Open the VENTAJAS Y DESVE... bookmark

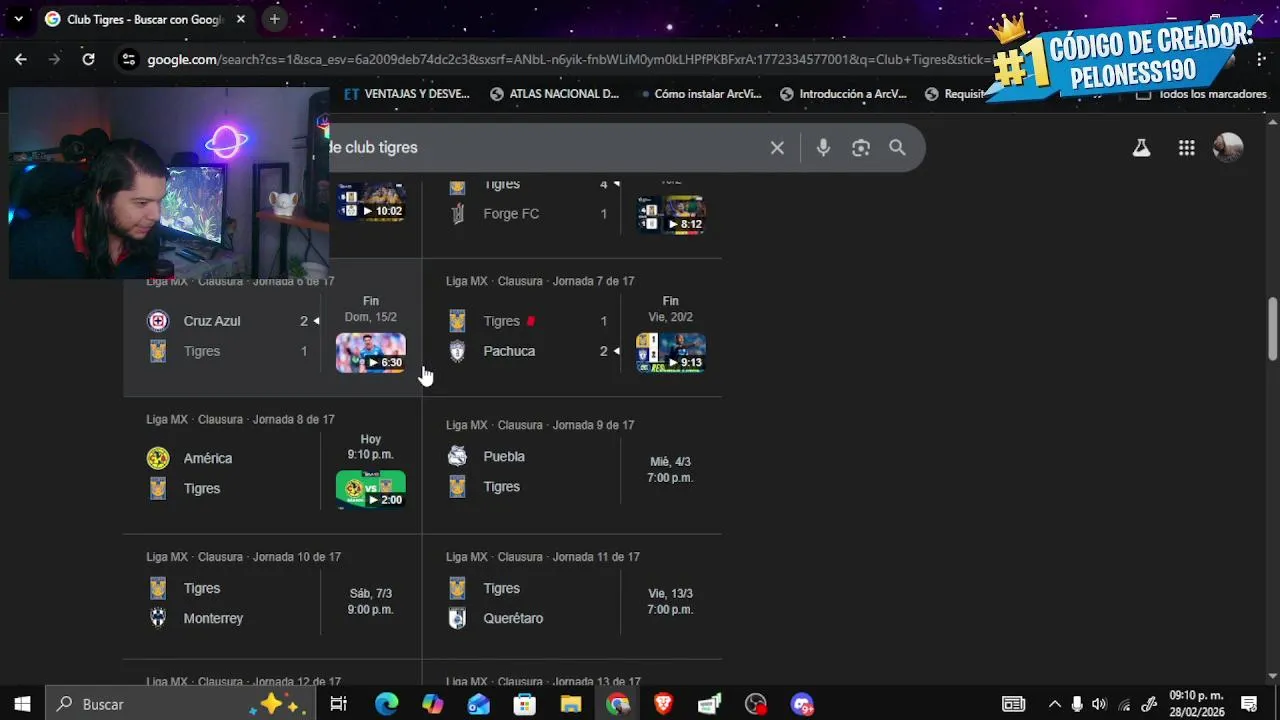point(406,94)
